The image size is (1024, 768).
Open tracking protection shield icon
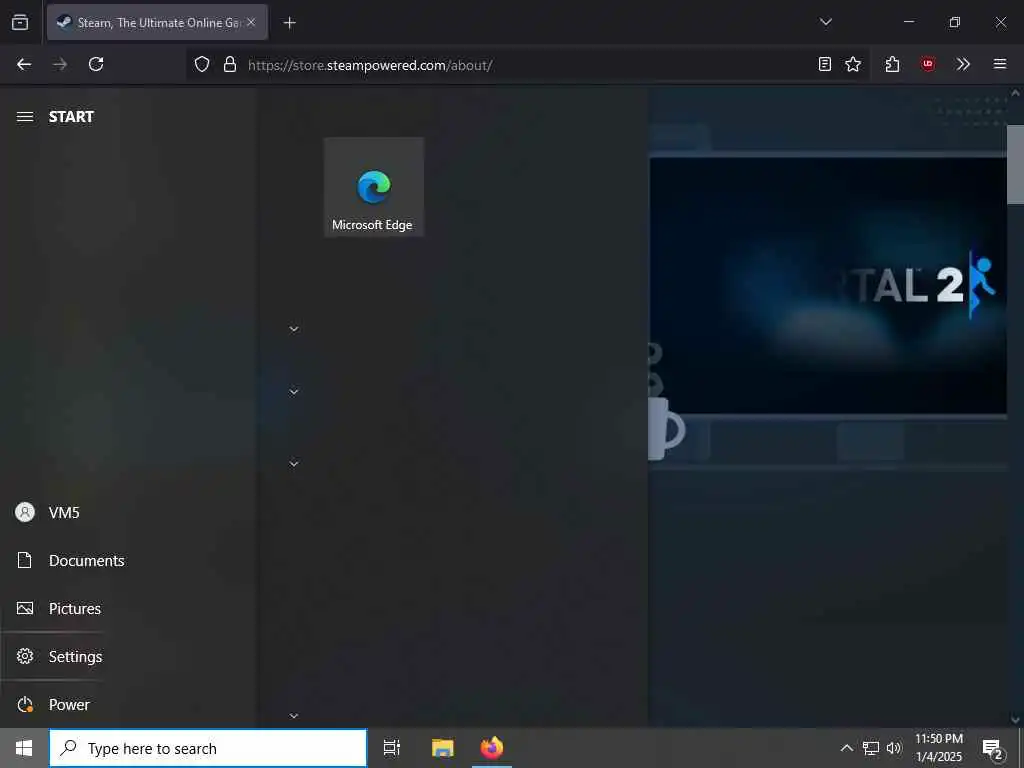202,65
